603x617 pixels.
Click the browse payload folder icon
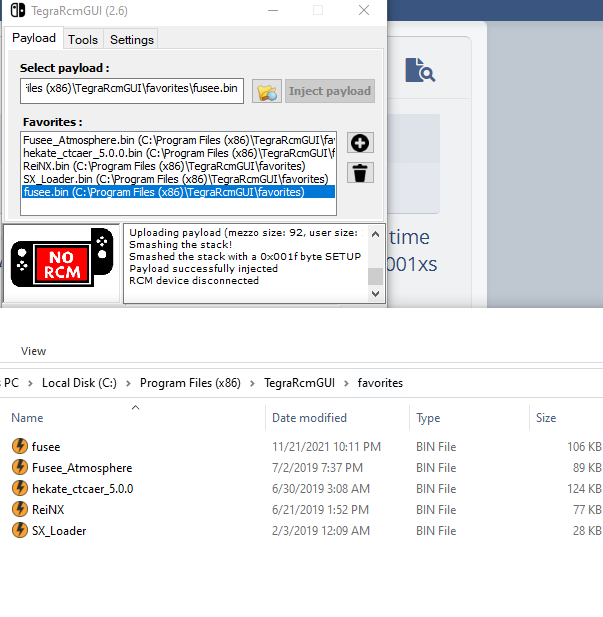(x=267, y=91)
